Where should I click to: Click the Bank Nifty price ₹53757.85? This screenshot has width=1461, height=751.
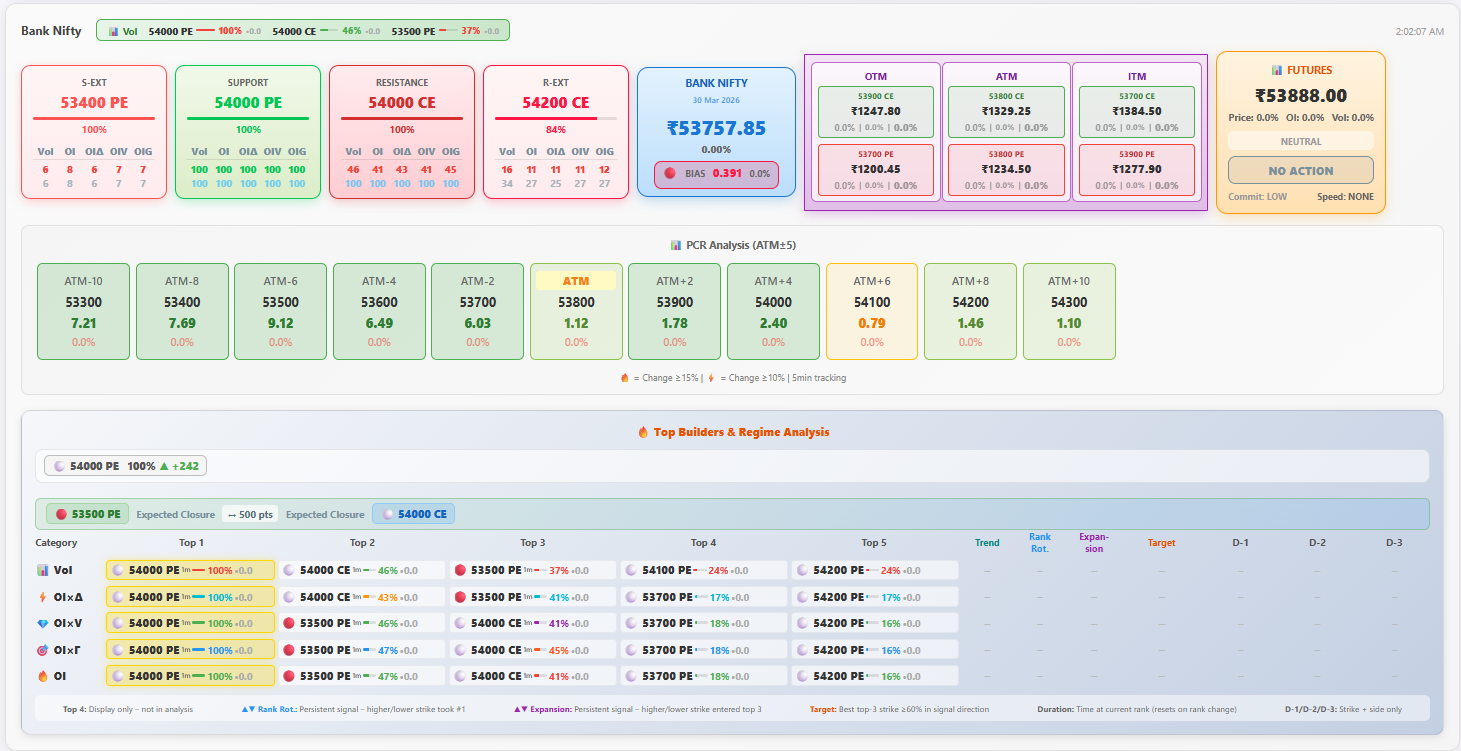[x=716, y=127]
